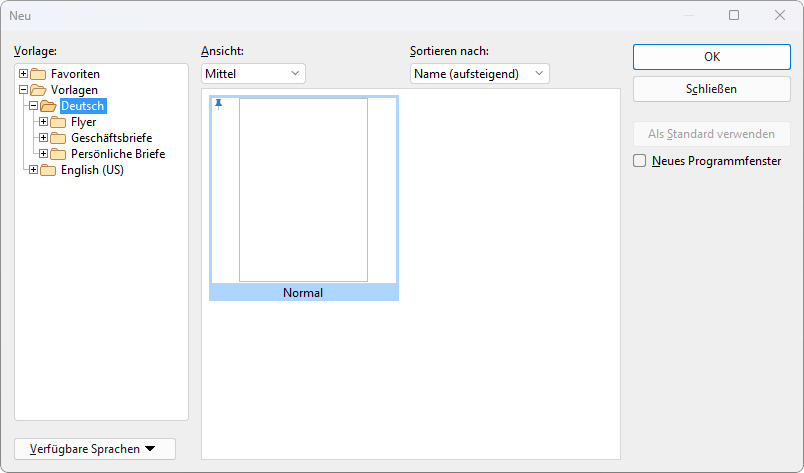
Task: Expand the Flyer tree node
Action: [x=44, y=122]
